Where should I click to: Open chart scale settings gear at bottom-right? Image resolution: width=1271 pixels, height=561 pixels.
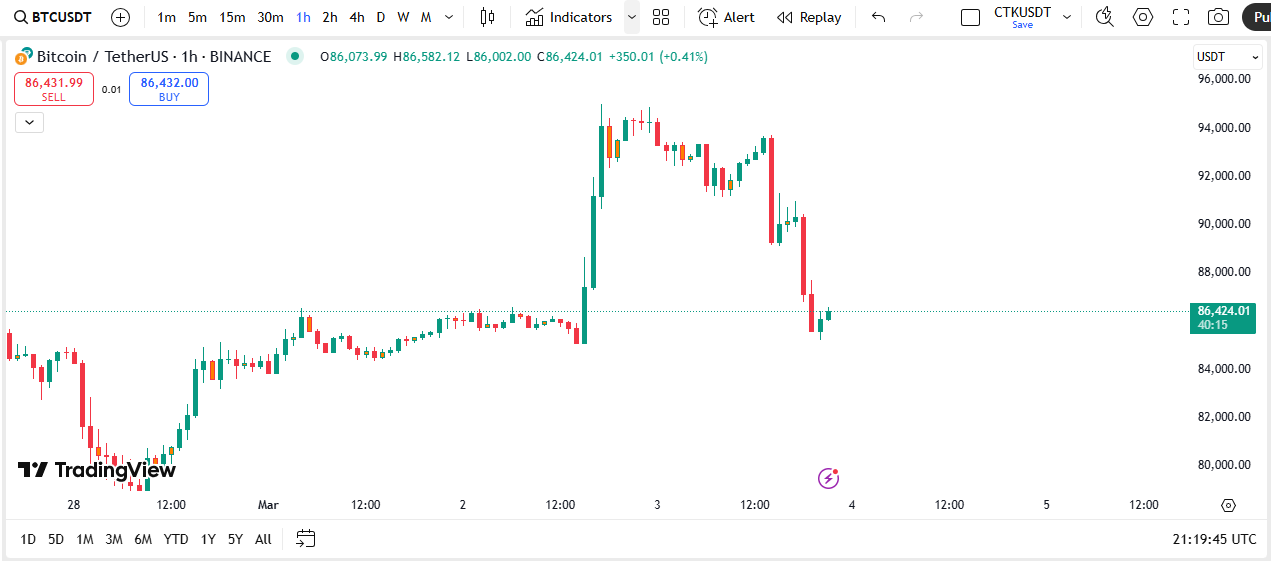point(1228,505)
